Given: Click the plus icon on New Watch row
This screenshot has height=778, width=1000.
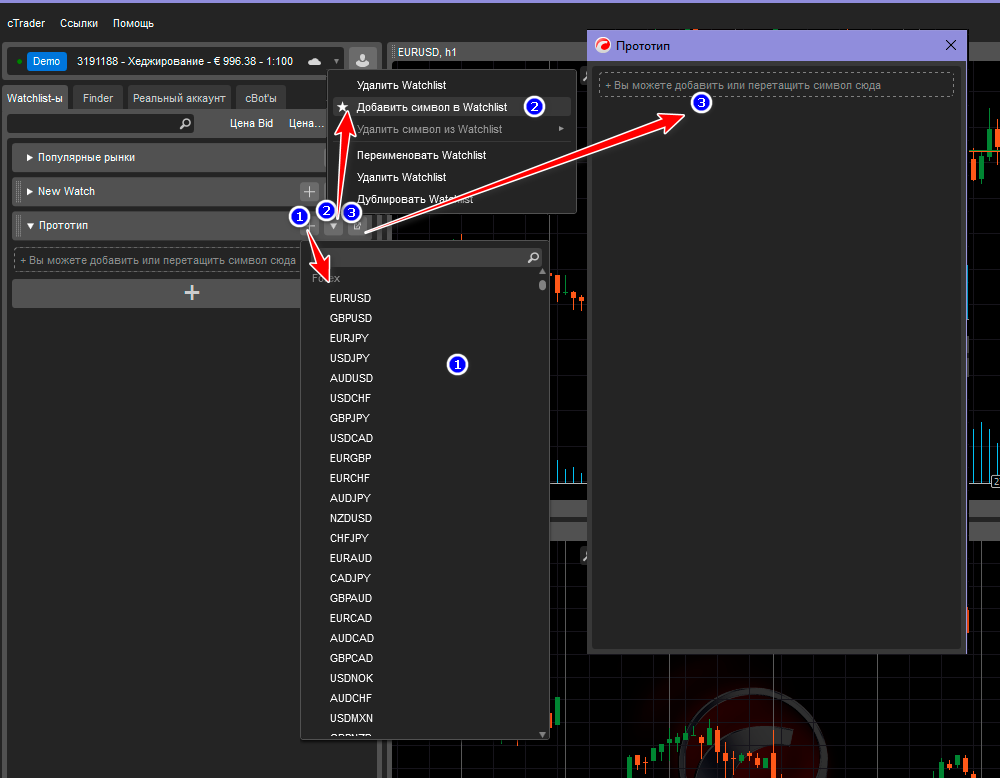Looking at the screenshot, I should (x=309, y=191).
